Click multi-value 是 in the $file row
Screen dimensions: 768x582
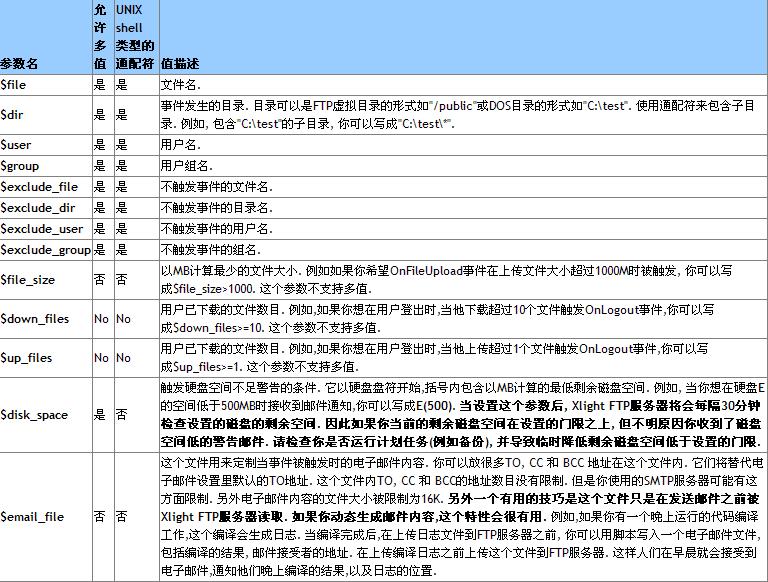(x=99, y=85)
